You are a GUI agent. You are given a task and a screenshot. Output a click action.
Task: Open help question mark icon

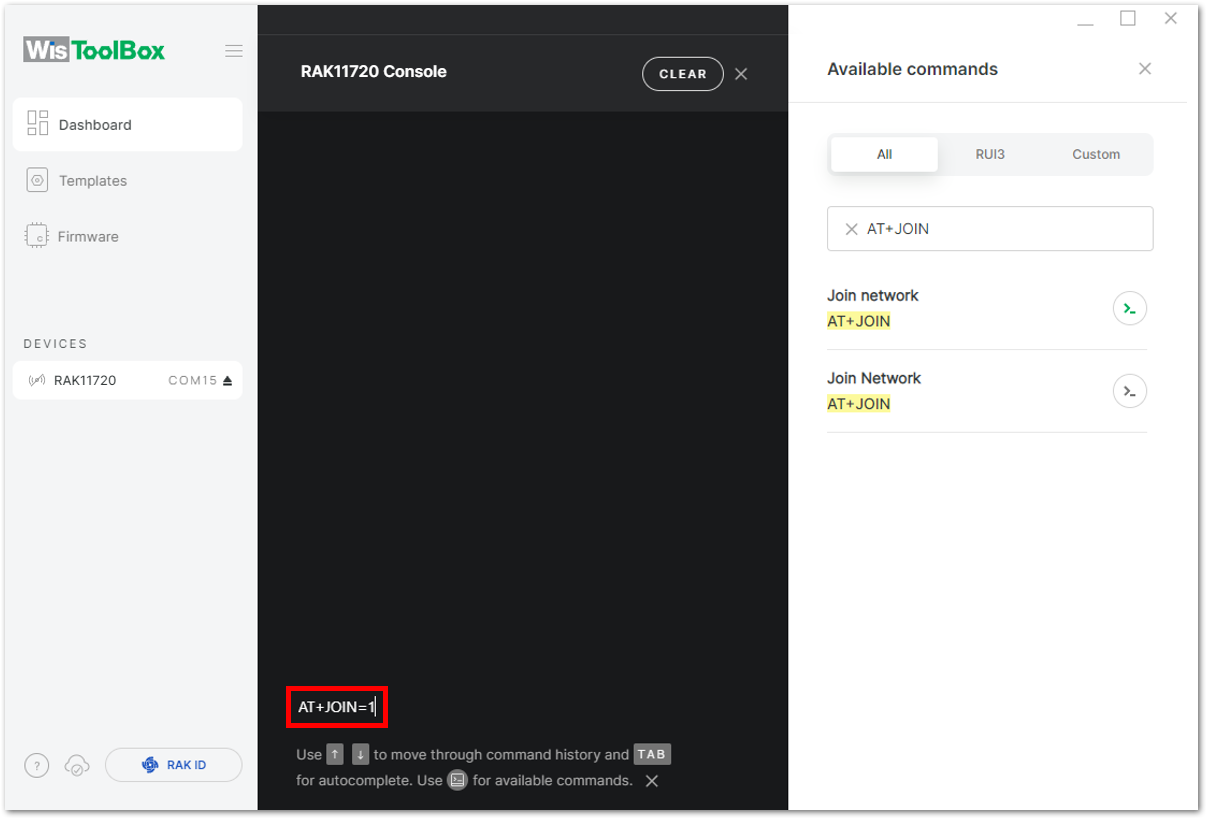point(37,766)
